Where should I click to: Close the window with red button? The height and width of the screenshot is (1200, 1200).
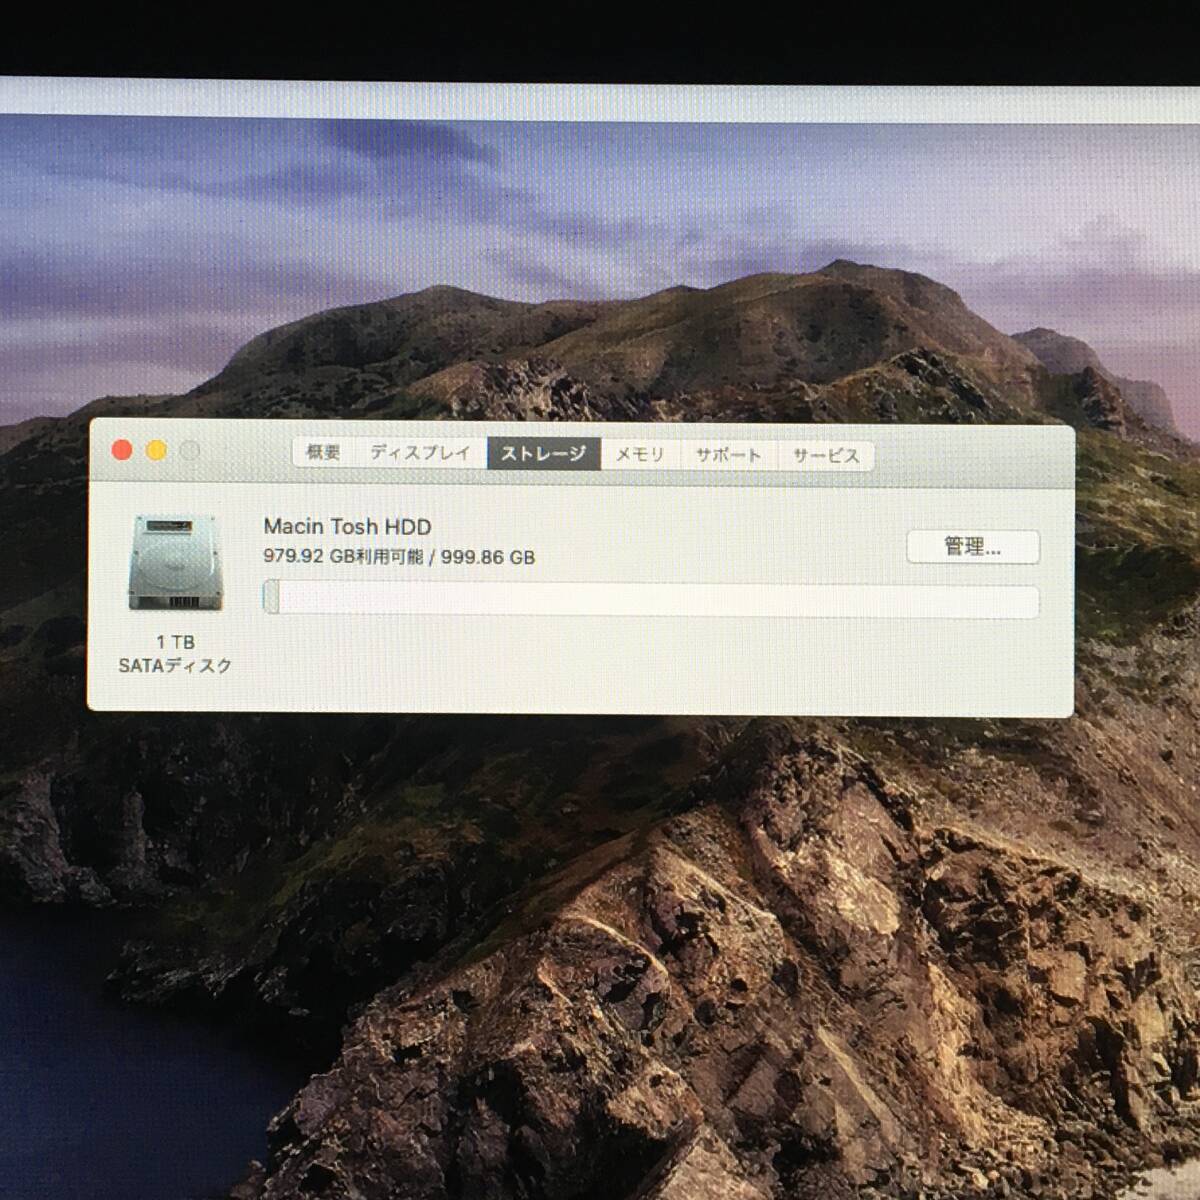(x=122, y=451)
